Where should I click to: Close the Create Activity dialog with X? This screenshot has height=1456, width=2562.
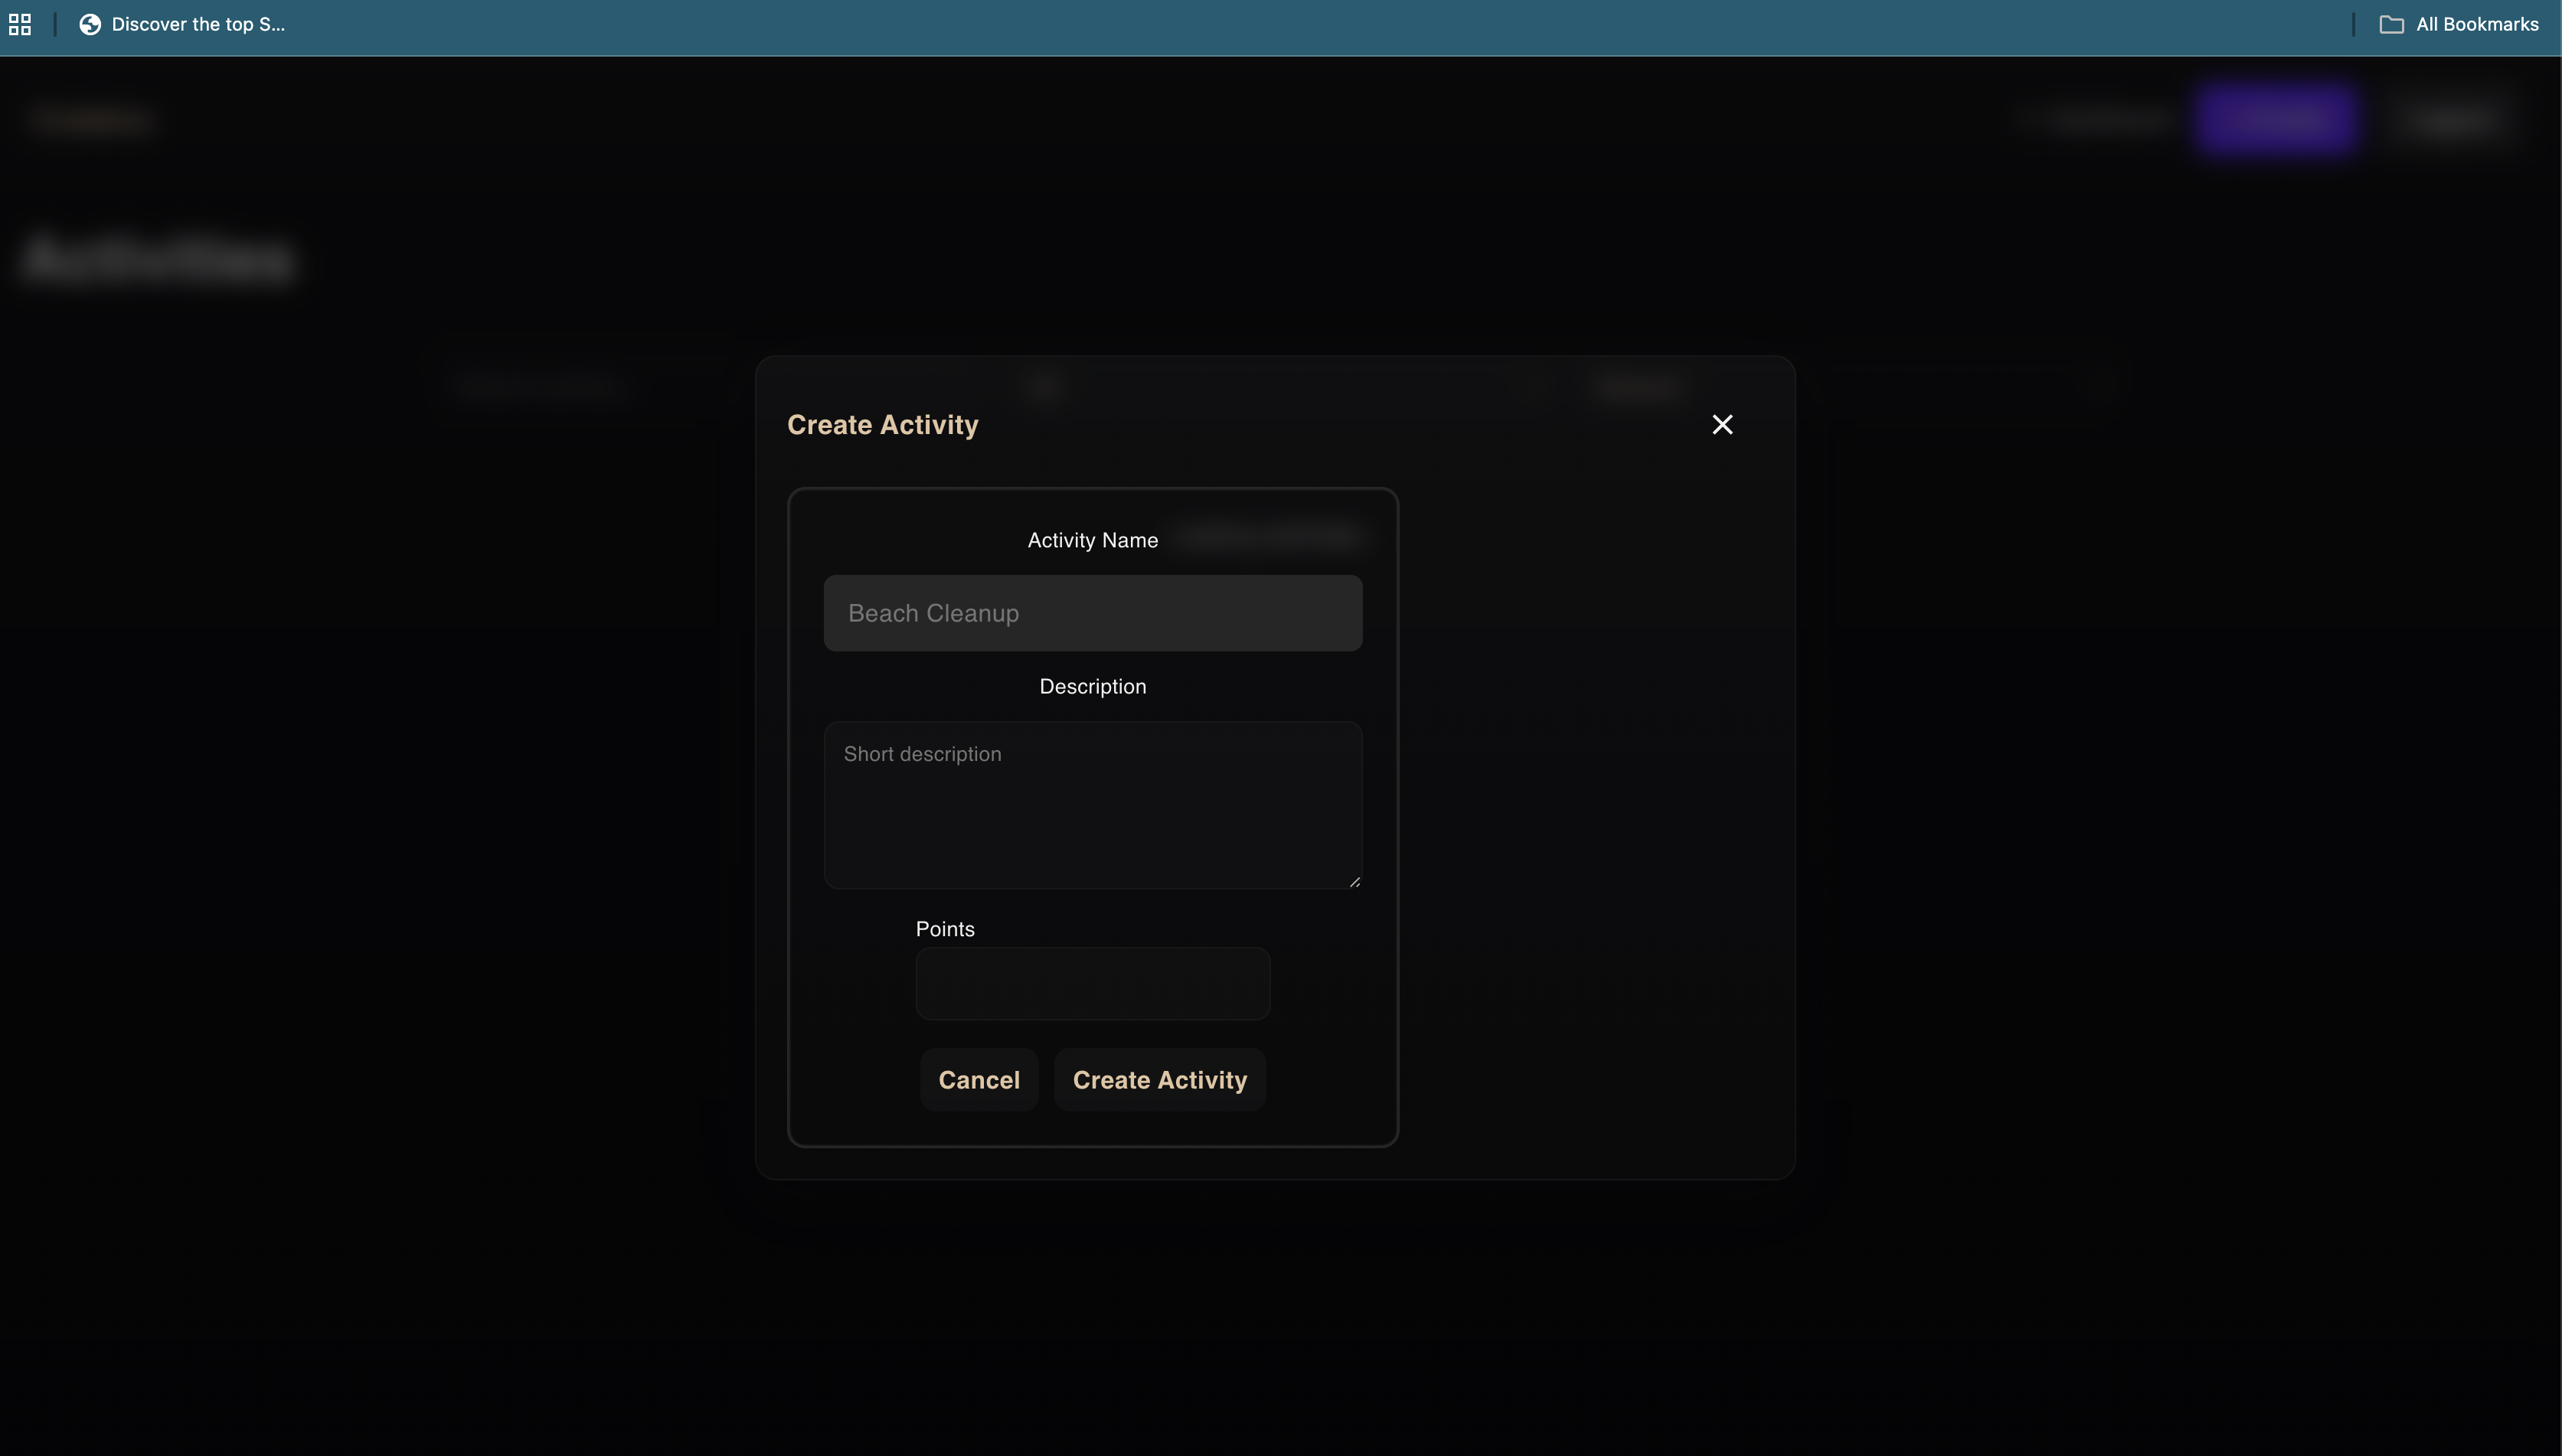tap(1722, 425)
